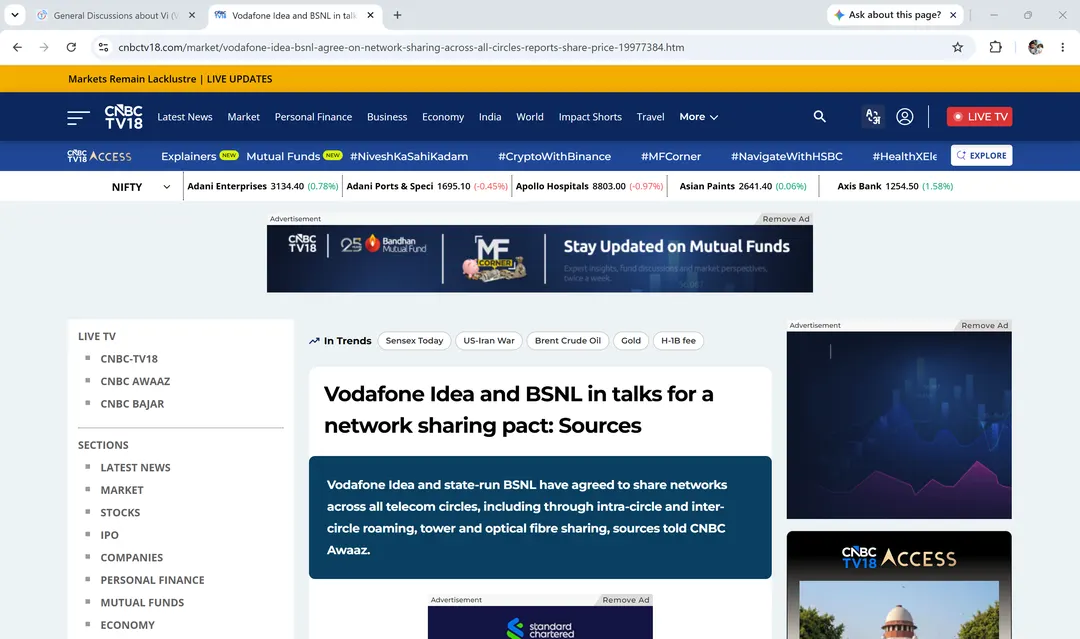Screen dimensions: 1080x639
Task: Open the user profile account icon
Action: pos(904,116)
